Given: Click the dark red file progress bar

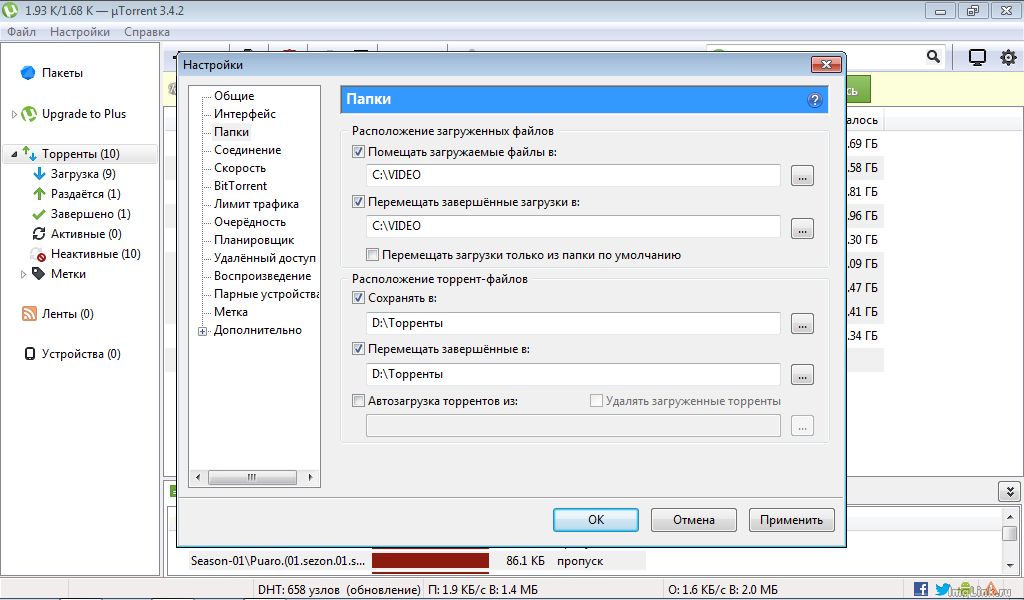Looking at the screenshot, I should (x=430, y=561).
